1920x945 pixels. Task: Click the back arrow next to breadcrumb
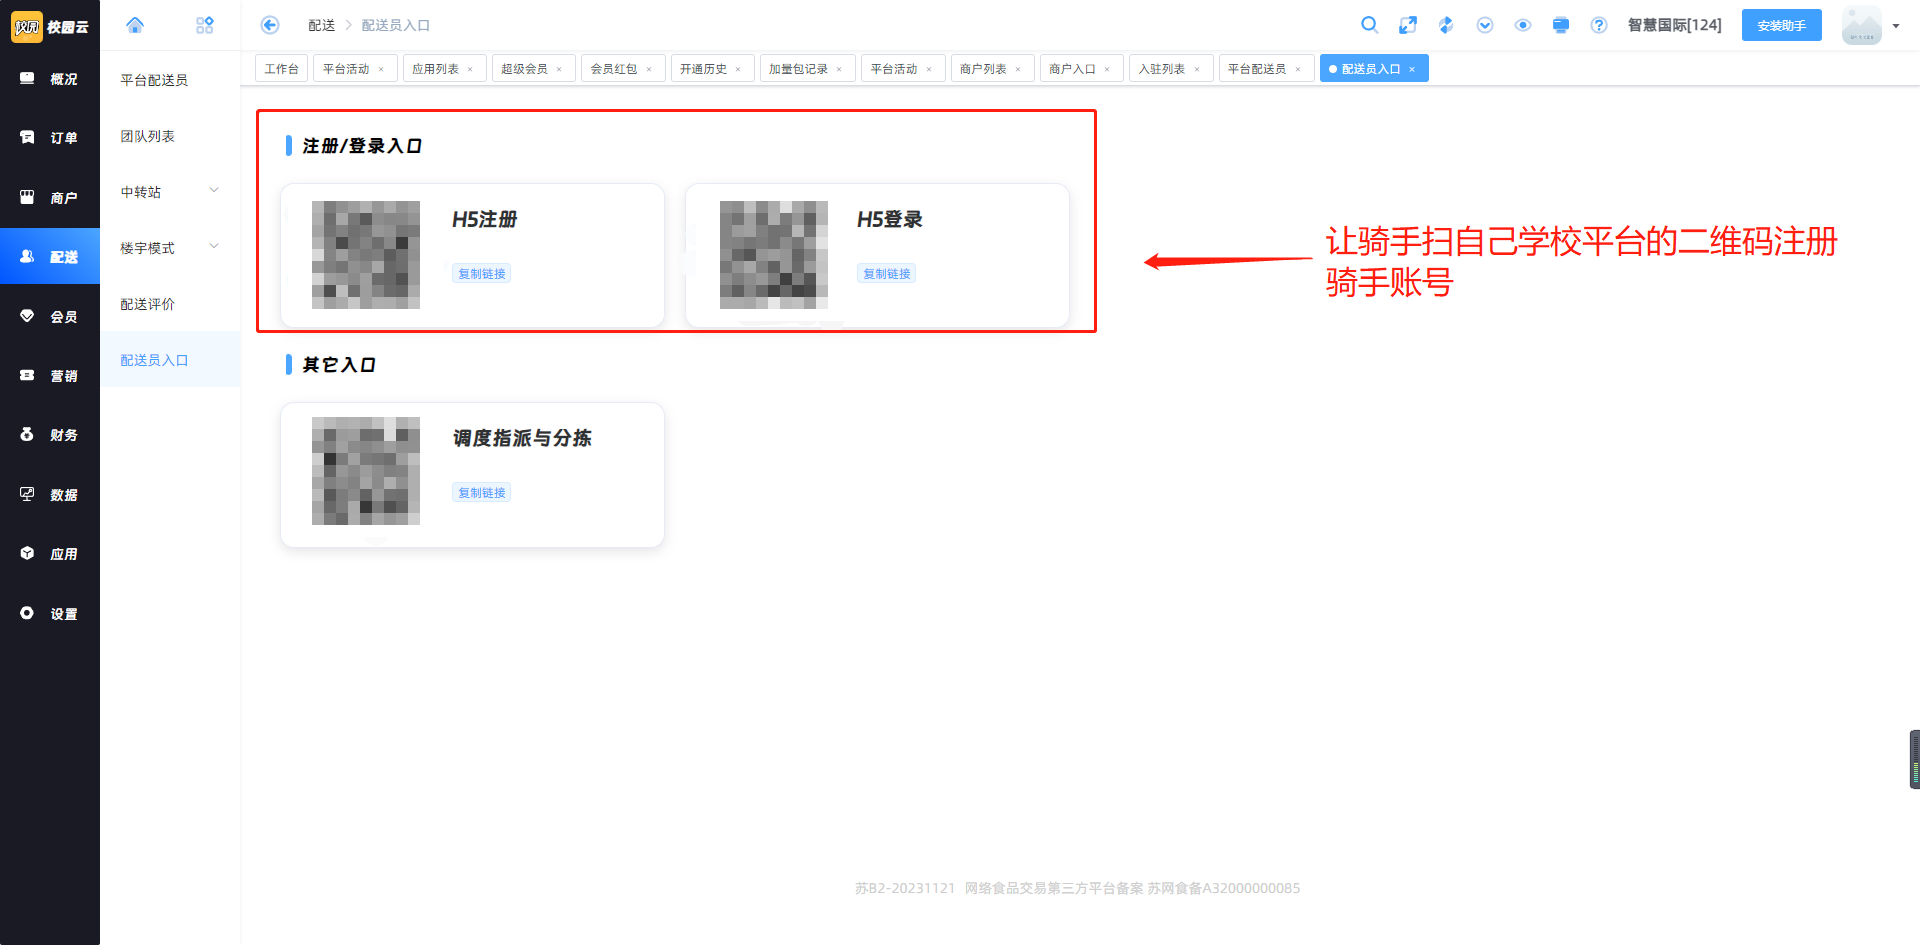coord(270,25)
